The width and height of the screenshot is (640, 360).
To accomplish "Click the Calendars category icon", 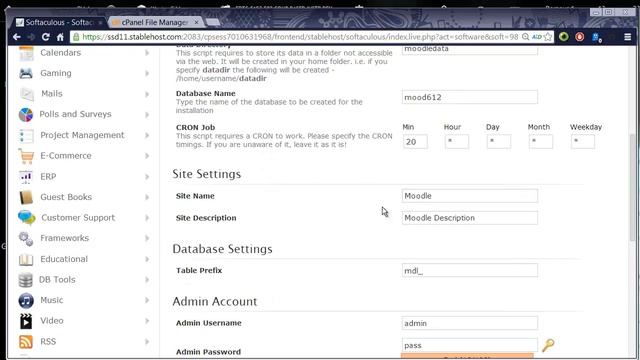I will [x=26, y=53].
